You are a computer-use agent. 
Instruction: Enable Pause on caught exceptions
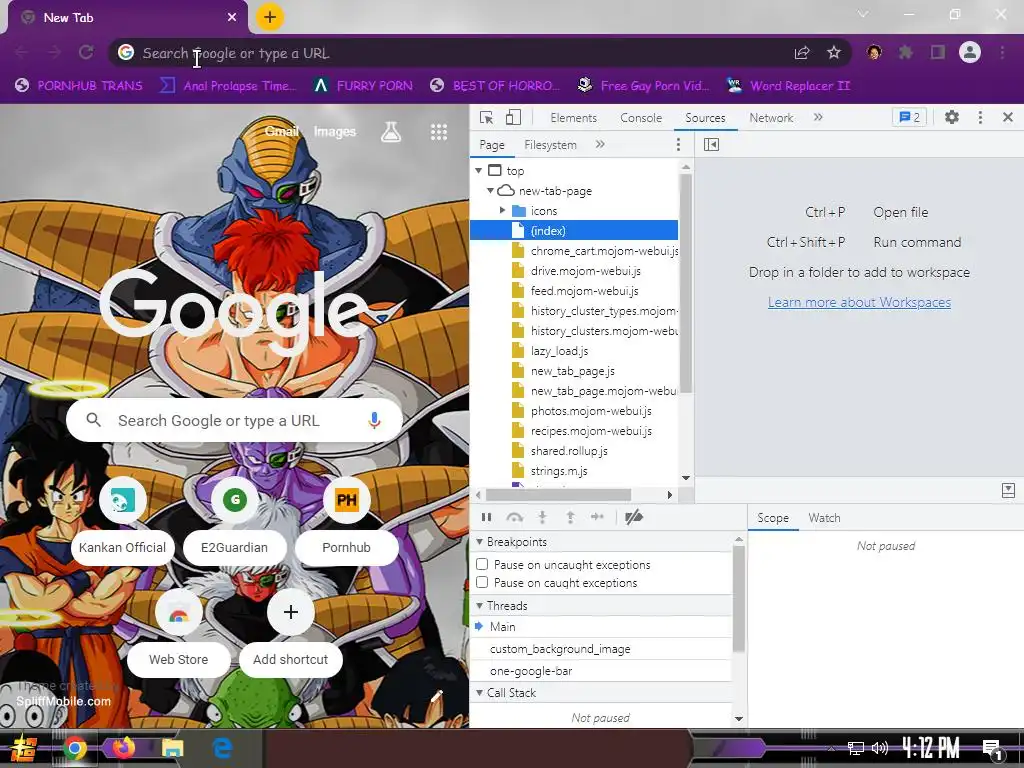coord(482,582)
